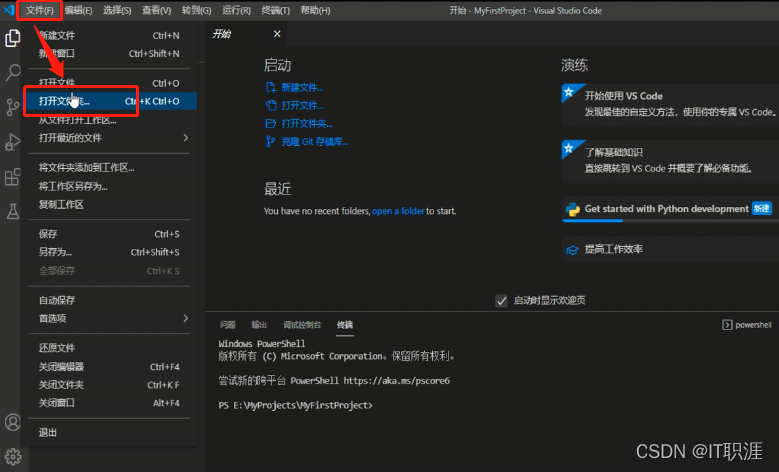This screenshot has height=472, width=779.
Task: Click the open a folder link
Action: click(x=398, y=211)
